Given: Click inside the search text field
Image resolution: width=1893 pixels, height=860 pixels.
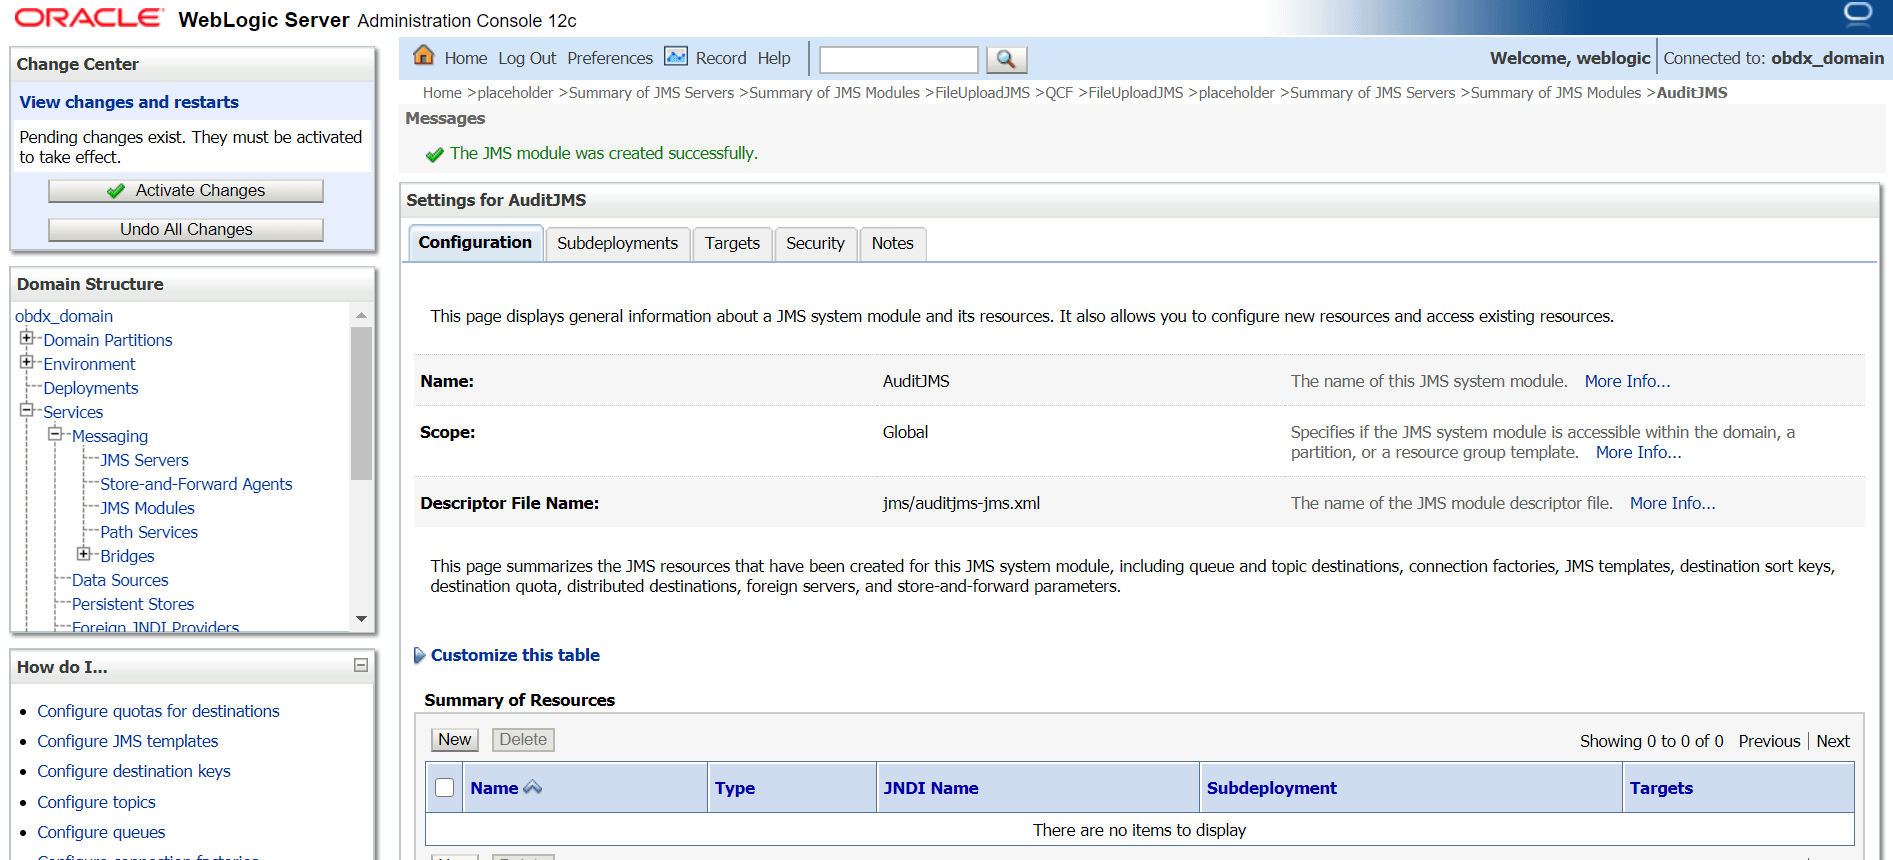Looking at the screenshot, I should [x=898, y=60].
